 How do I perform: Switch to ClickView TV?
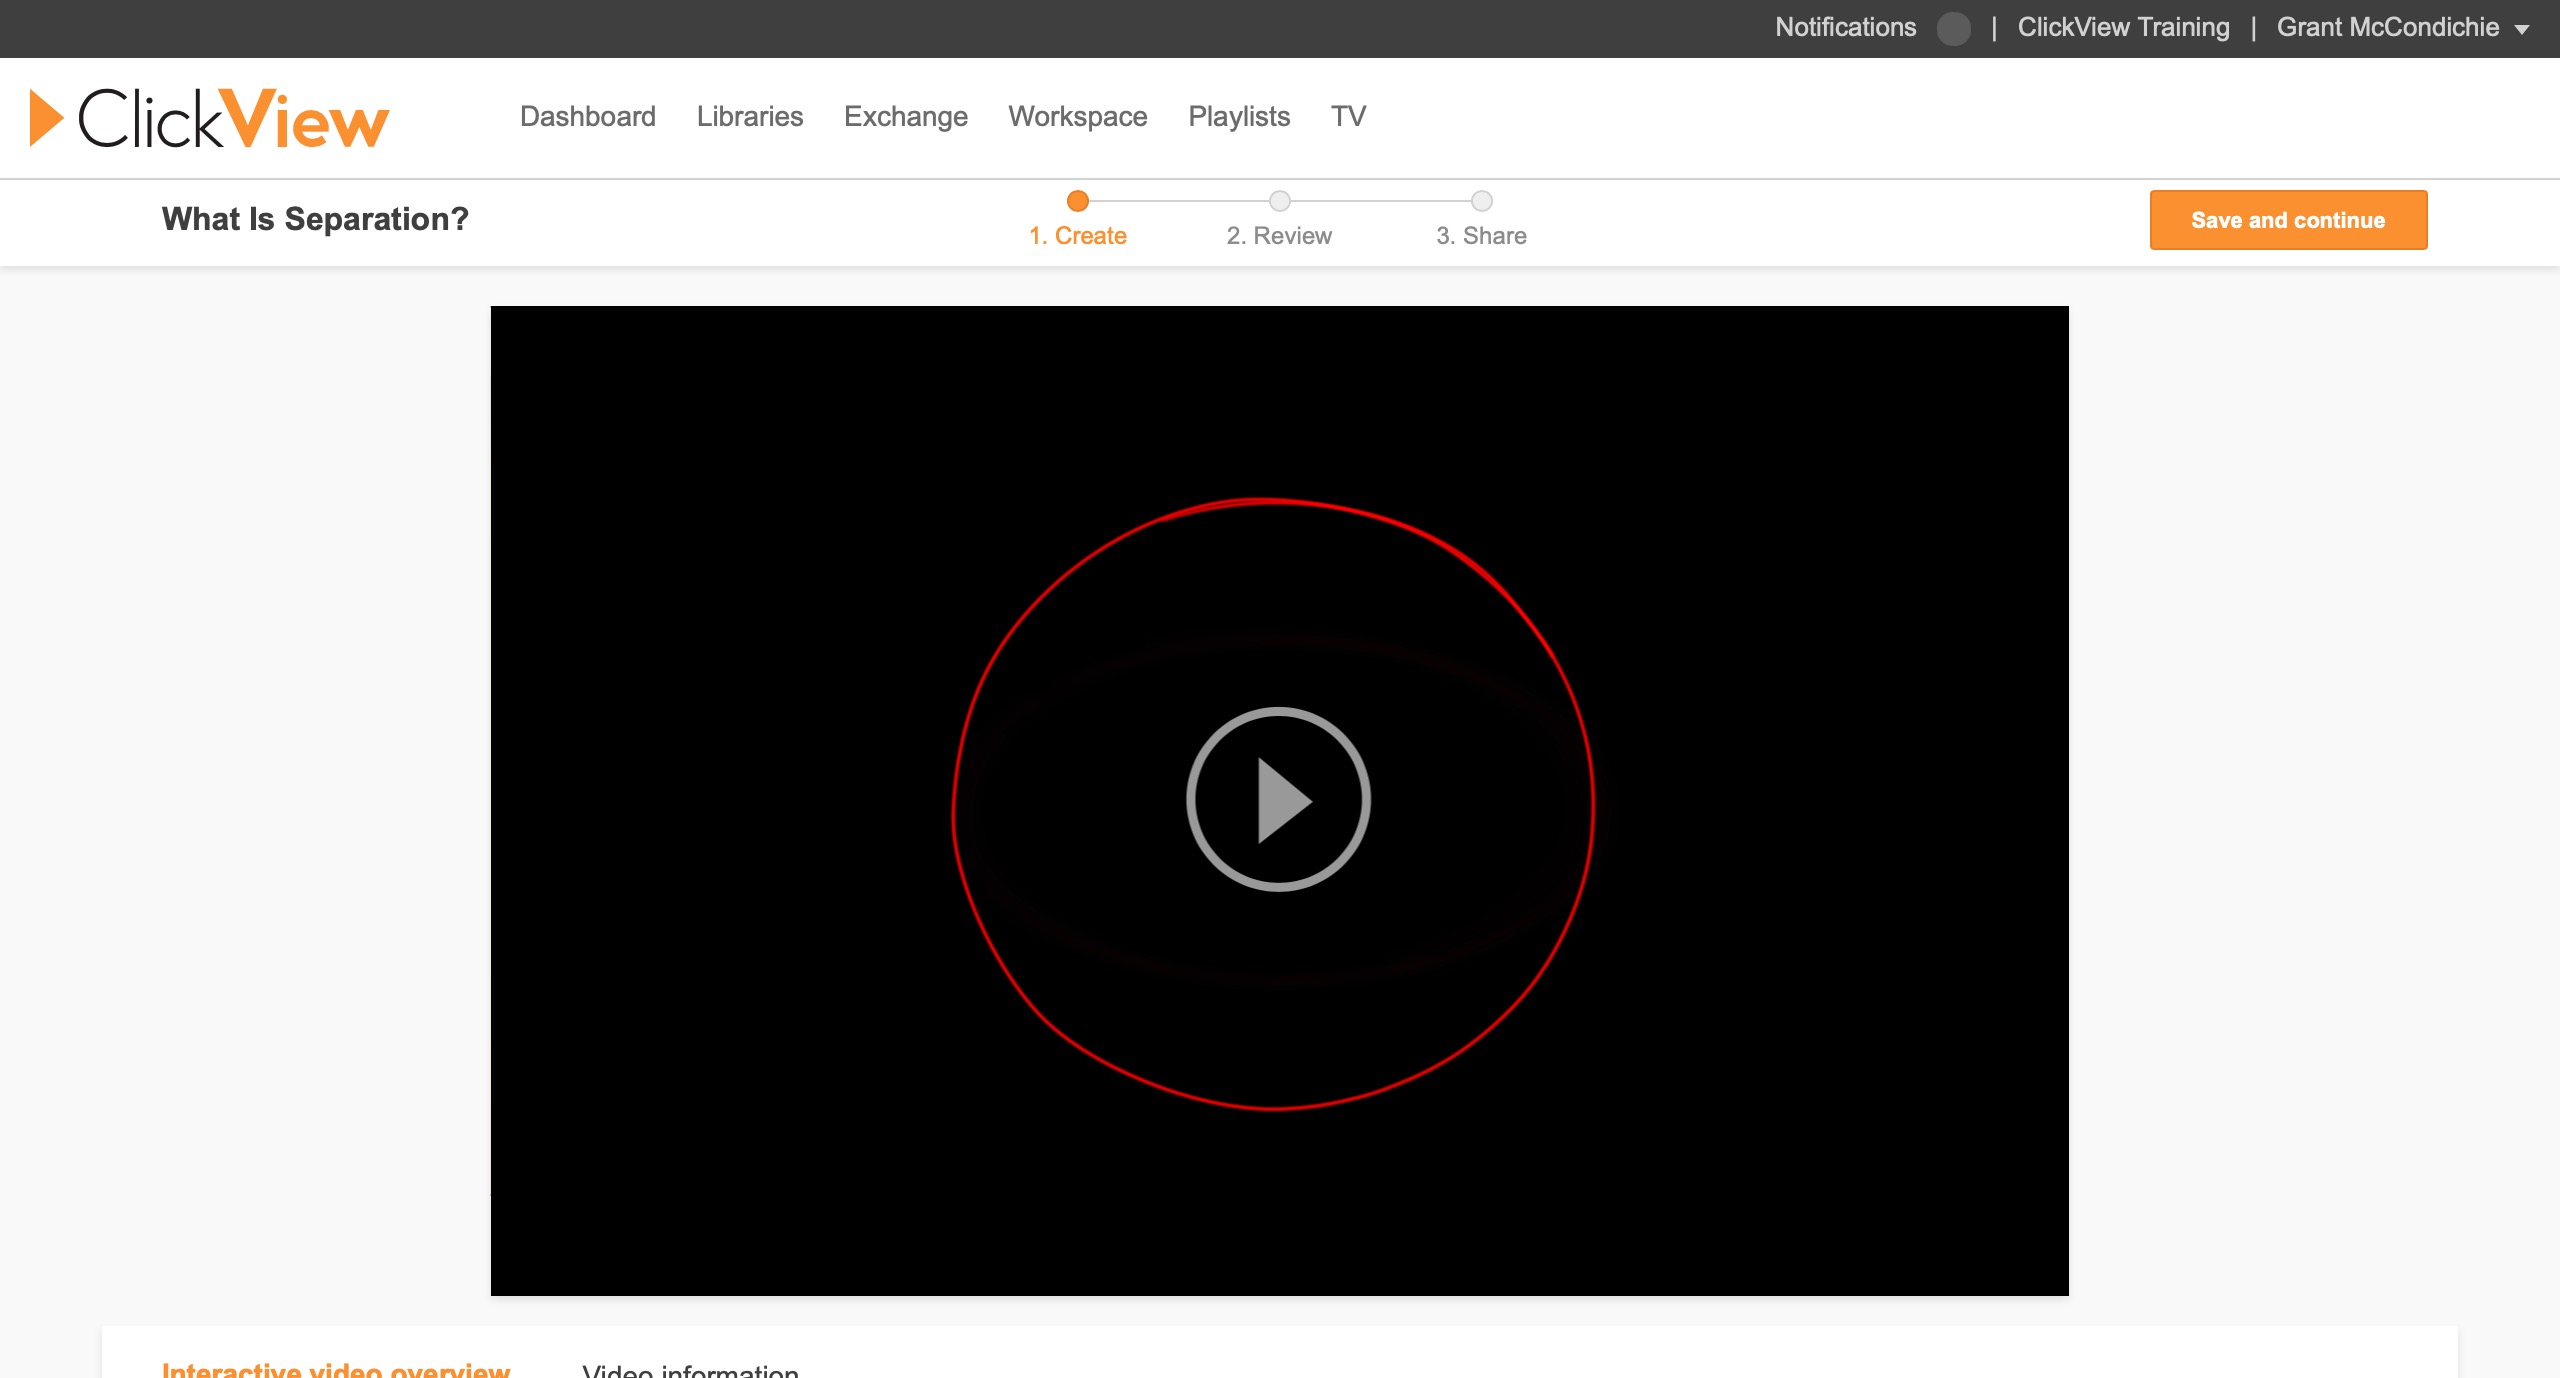(1347, 117)
